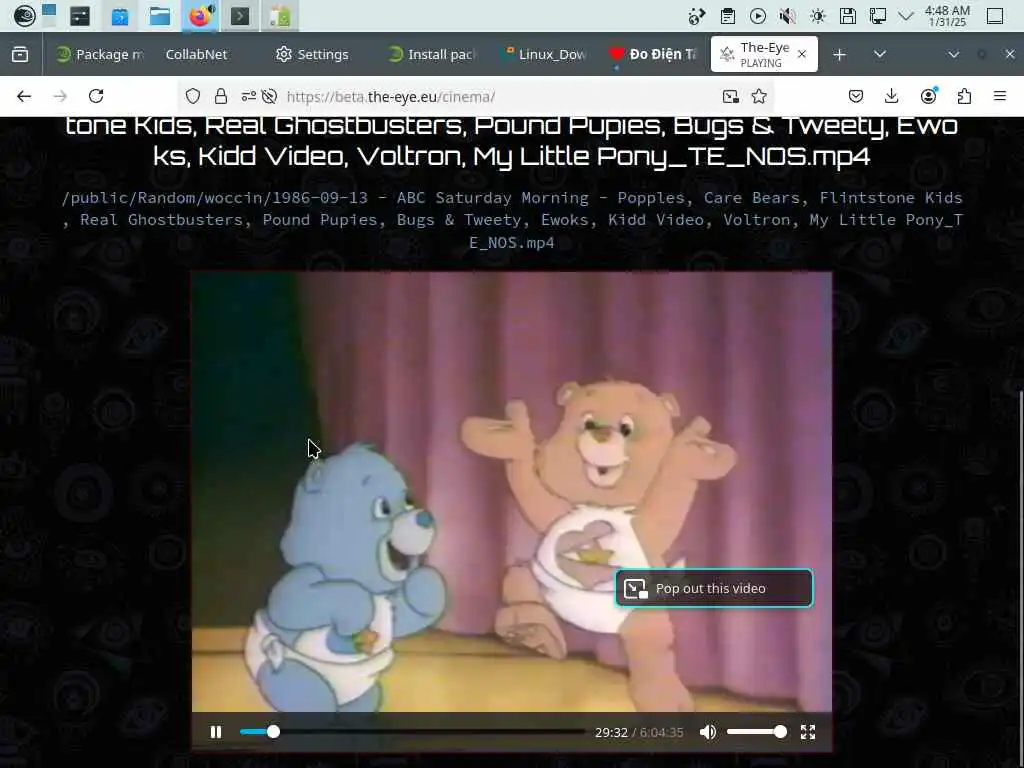Pause the playing video
The width and height of the screenshot is (1024, 768).
(x=216, y=732)
